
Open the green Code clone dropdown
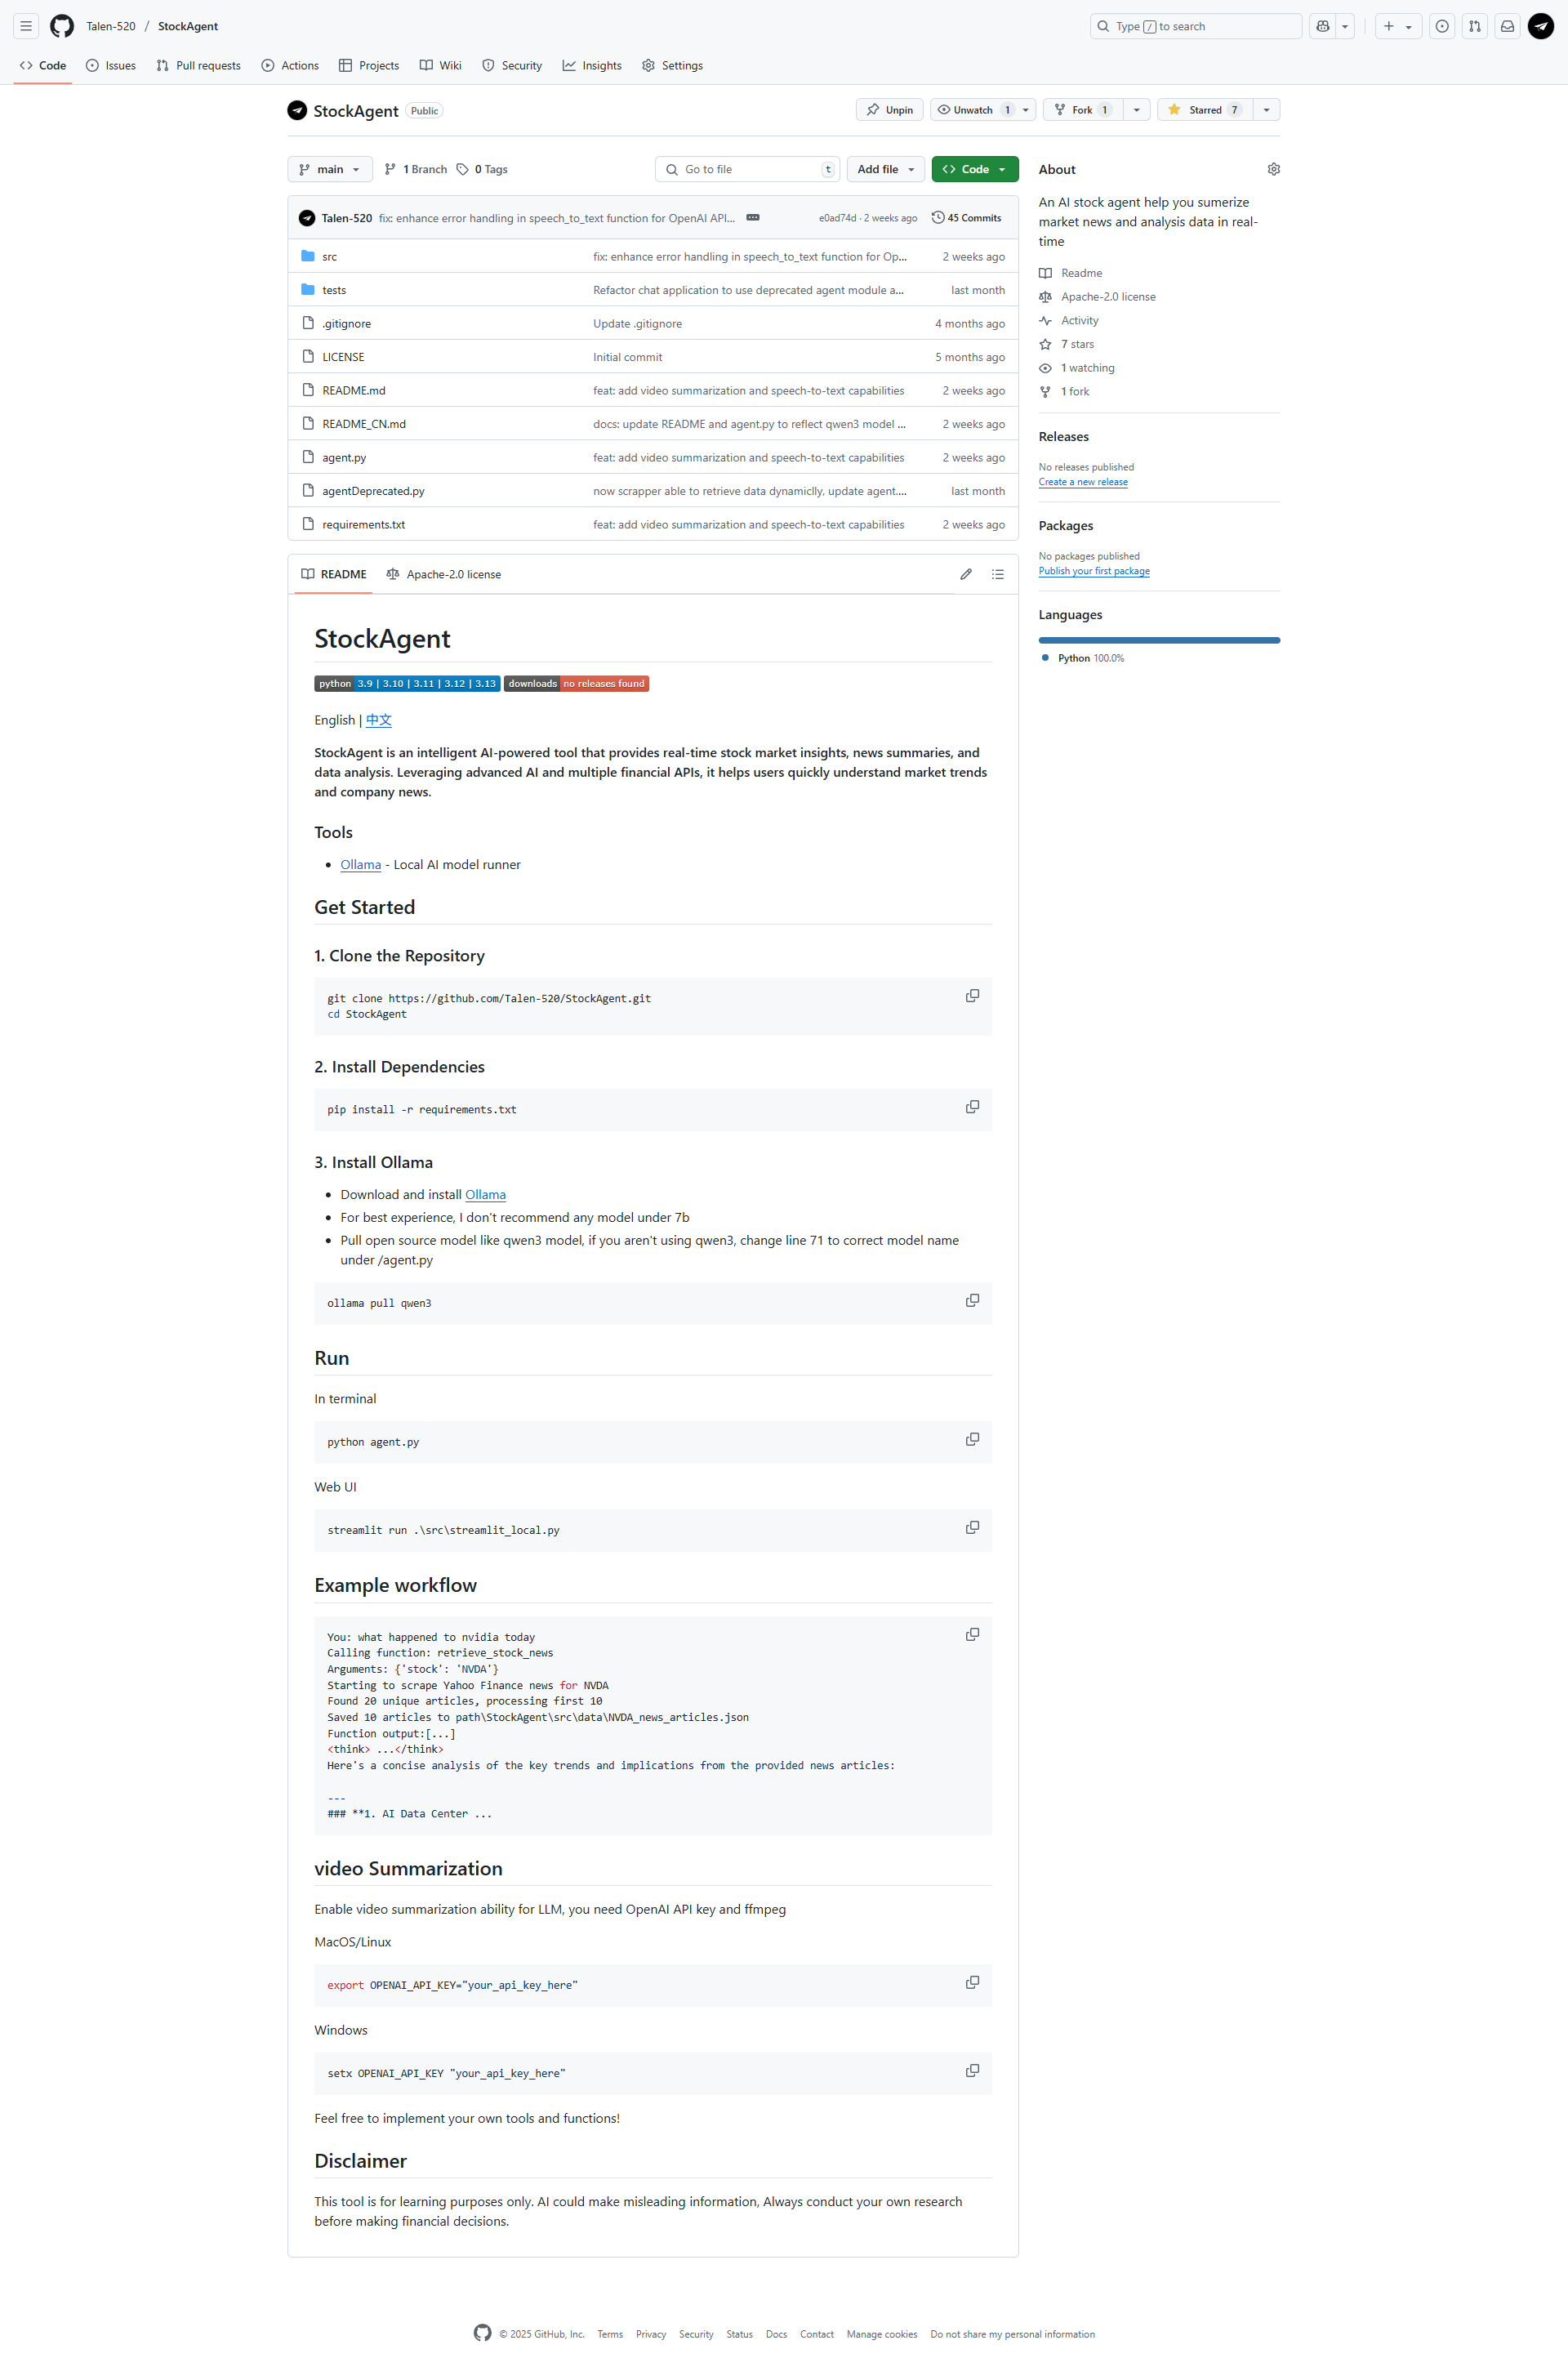point(974,169)
